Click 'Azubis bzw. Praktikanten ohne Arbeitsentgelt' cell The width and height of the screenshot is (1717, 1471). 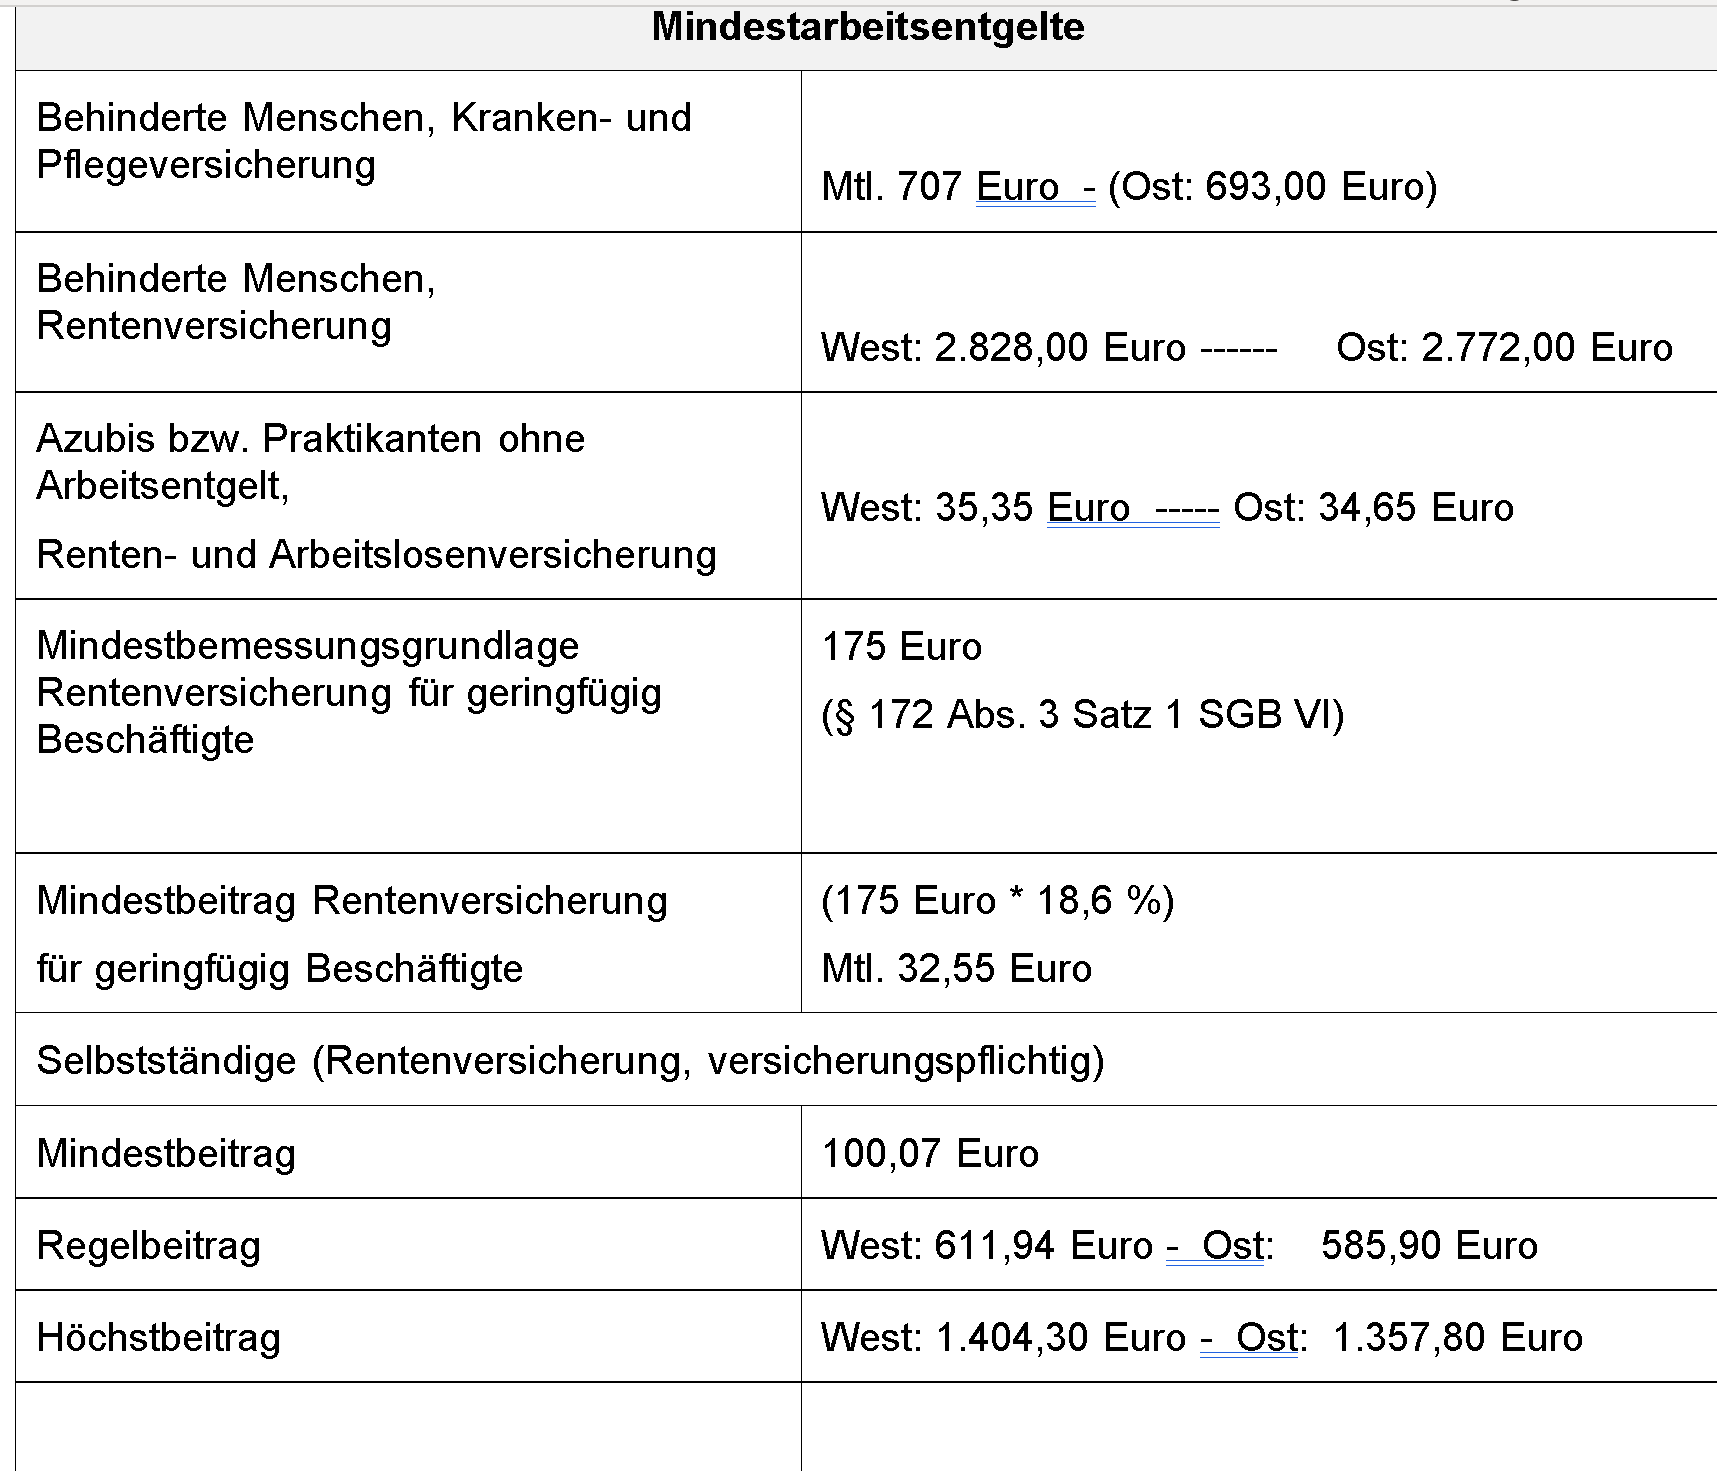pos(311,462)
